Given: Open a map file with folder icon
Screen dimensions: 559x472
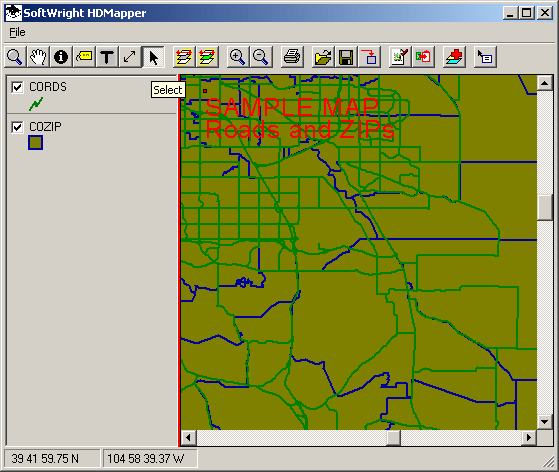Looking at the screenshot, I should [x=323, y=57].
